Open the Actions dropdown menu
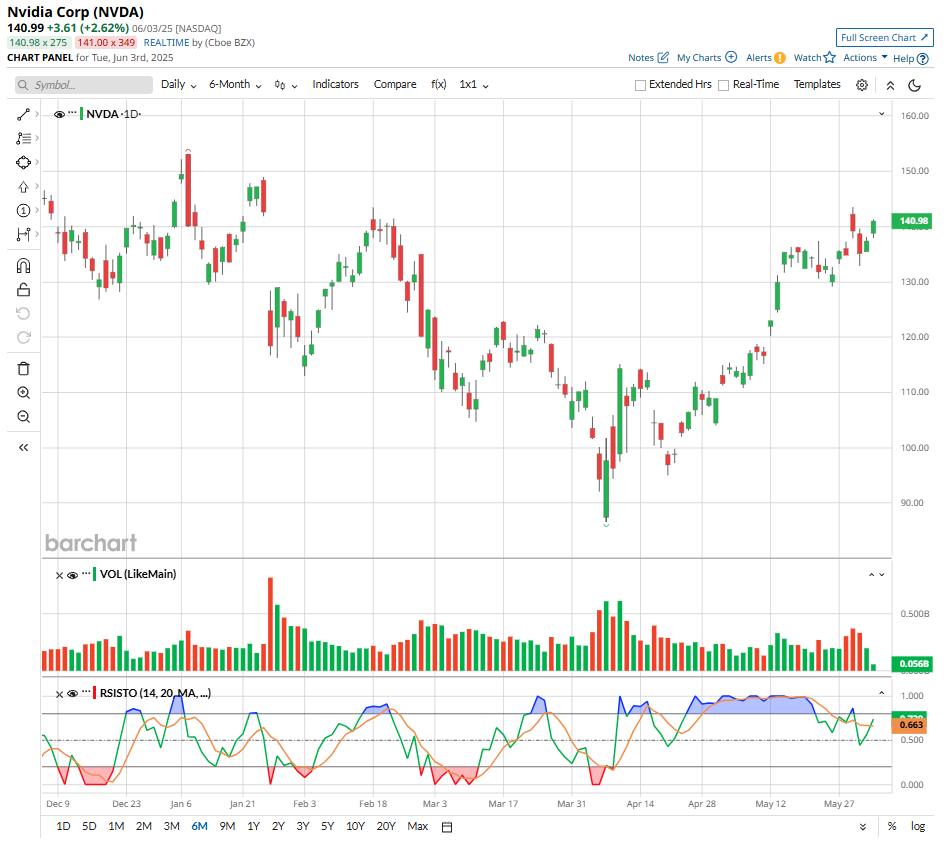The width and height of the screenshot is (946, 843). click(x=865, y=57)
